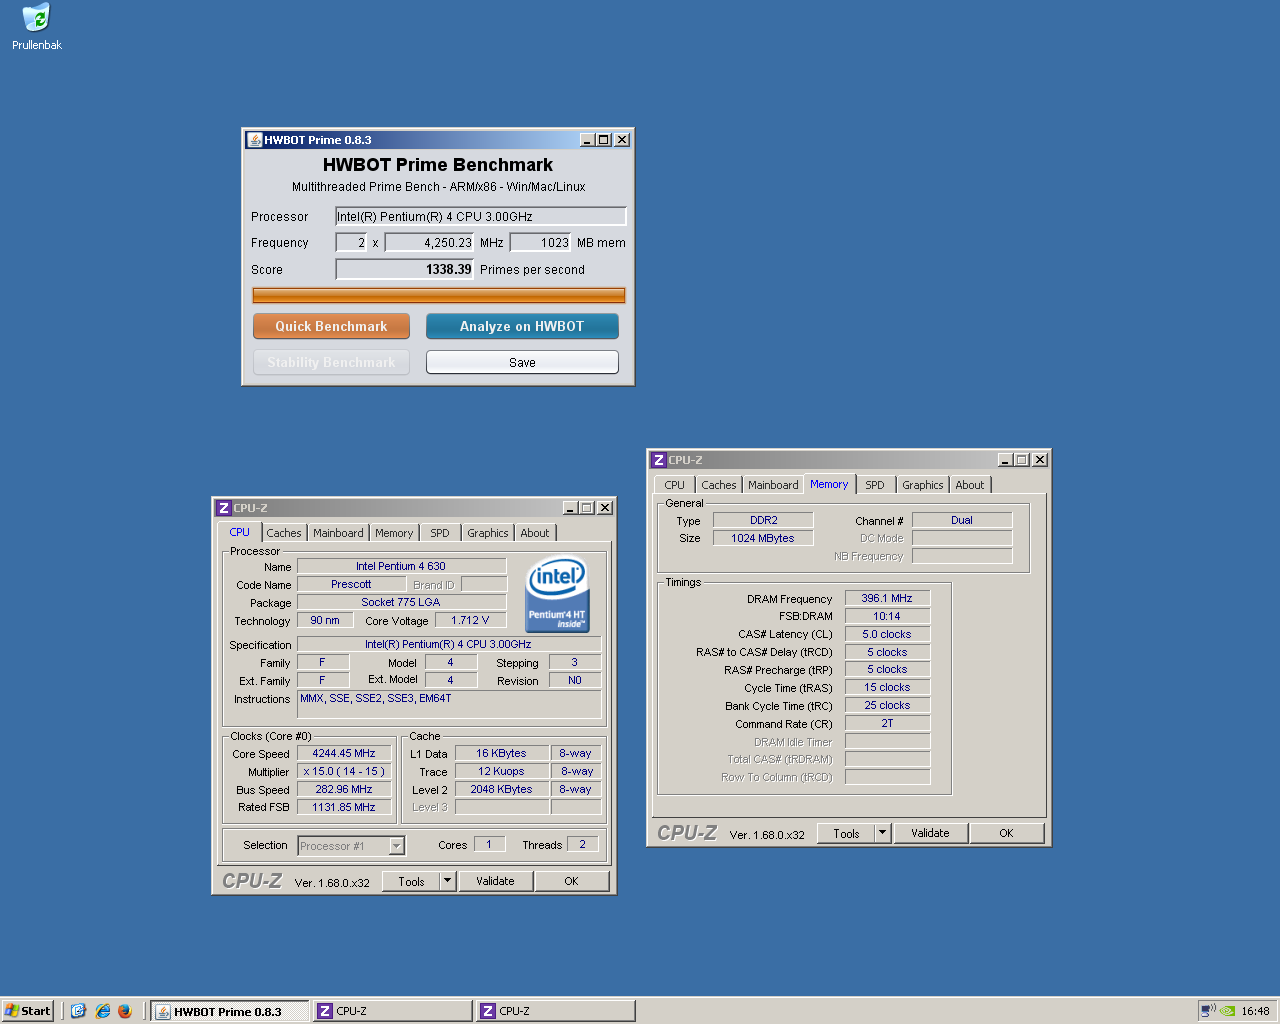Click the FSB:DRAM value 10:14

[887, 616]
